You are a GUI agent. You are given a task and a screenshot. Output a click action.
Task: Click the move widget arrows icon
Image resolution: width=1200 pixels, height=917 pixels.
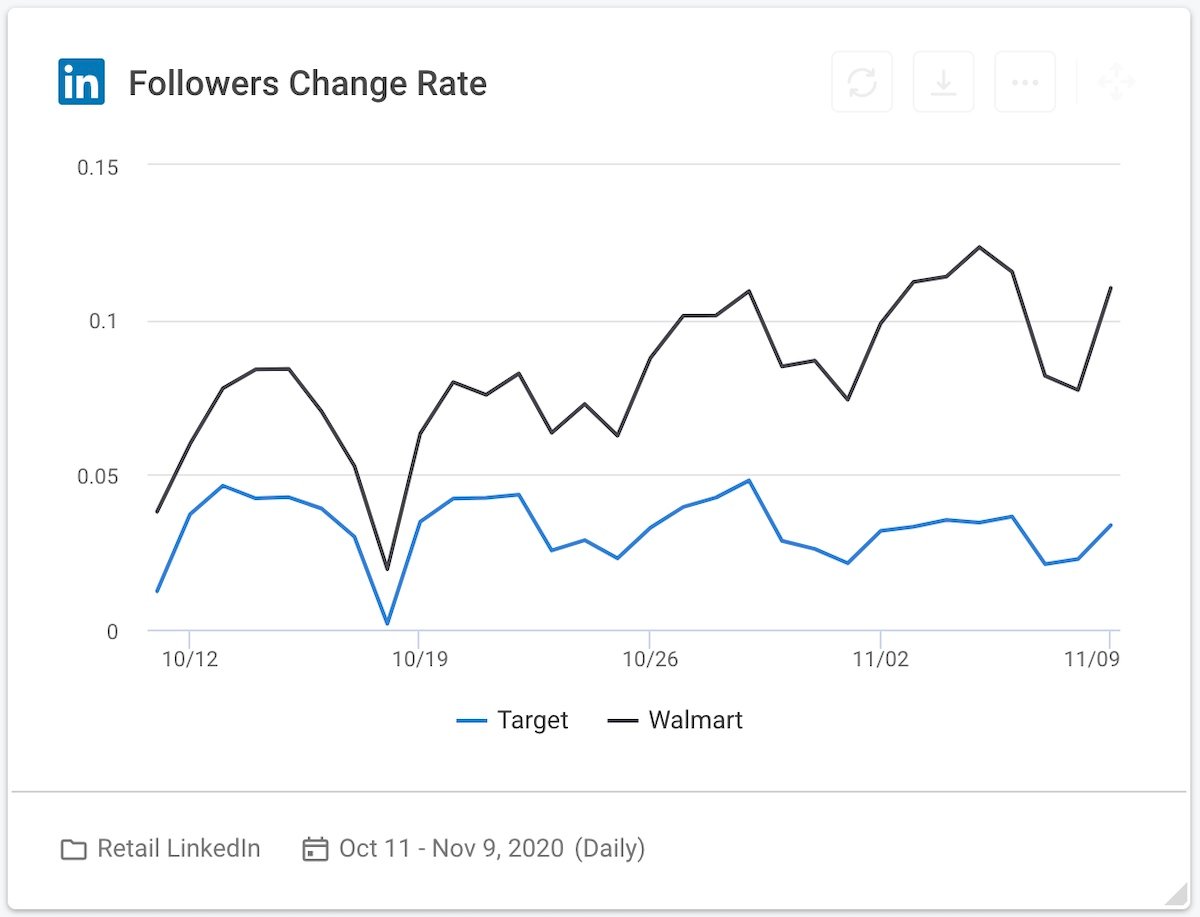click(1116, 82)
